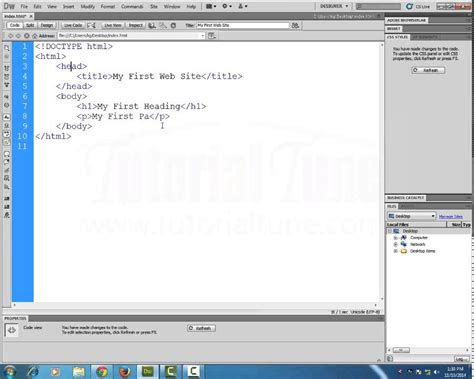Click the Live View options icon after Address
474x379 pixels.
(212, 36)
